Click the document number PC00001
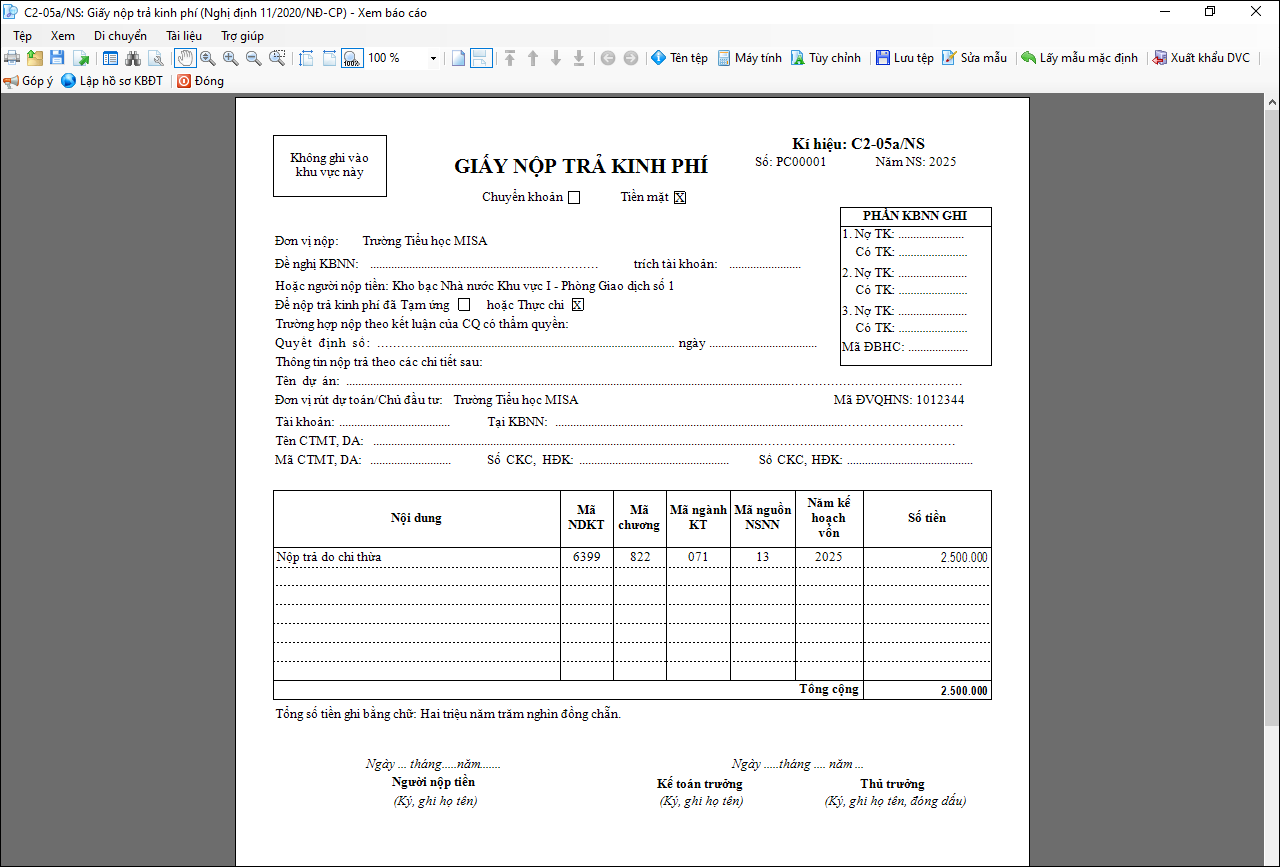Image resolution: width=1280 pixels, height=867 pixels. coord(802,162)
